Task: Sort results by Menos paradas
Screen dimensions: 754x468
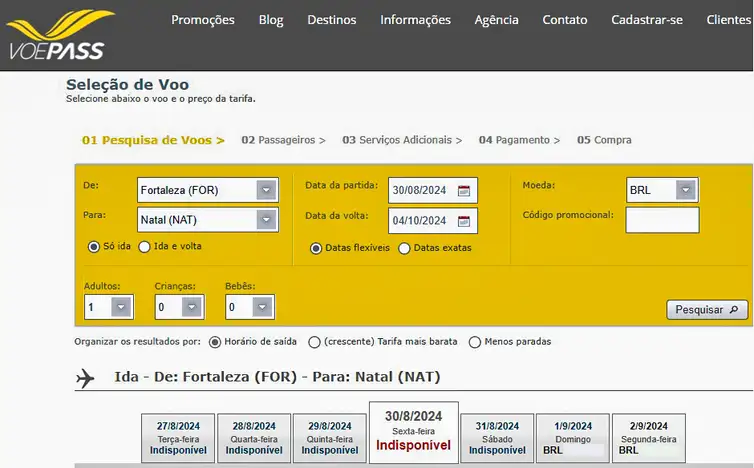Action: pyautogui.click(x=475, y=342)
